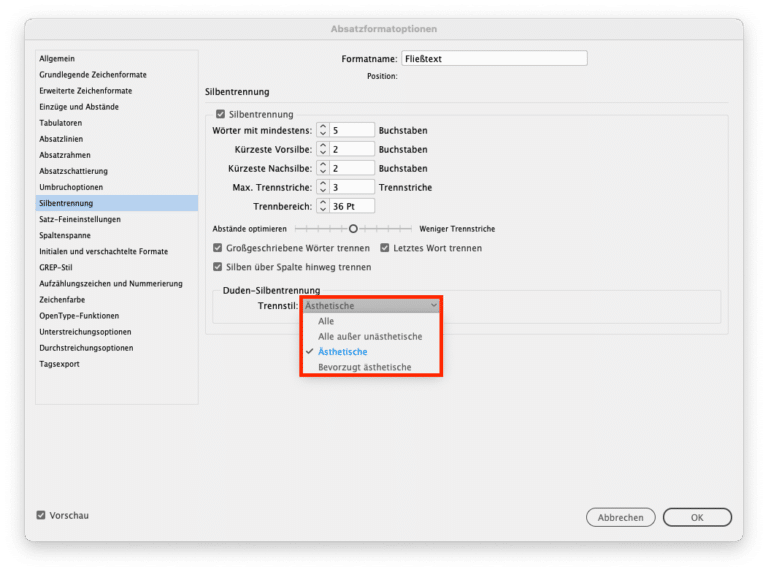The height and width of the screenshot is (572, 768).
Task: Click the OK button
Action: (x=697, y=517)
